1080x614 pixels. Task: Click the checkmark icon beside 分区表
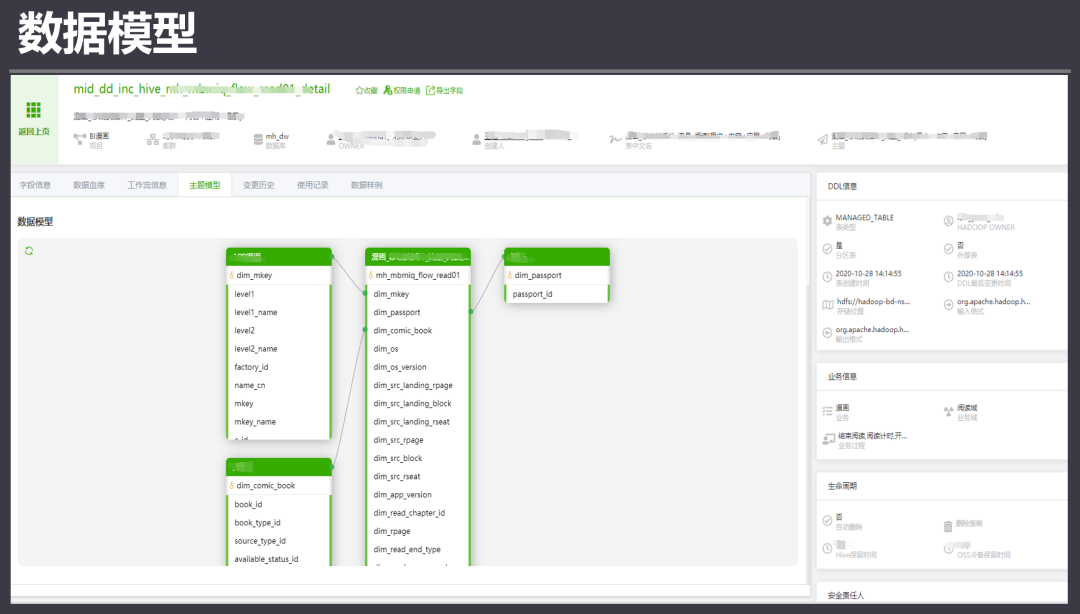(x=827, y=249)
